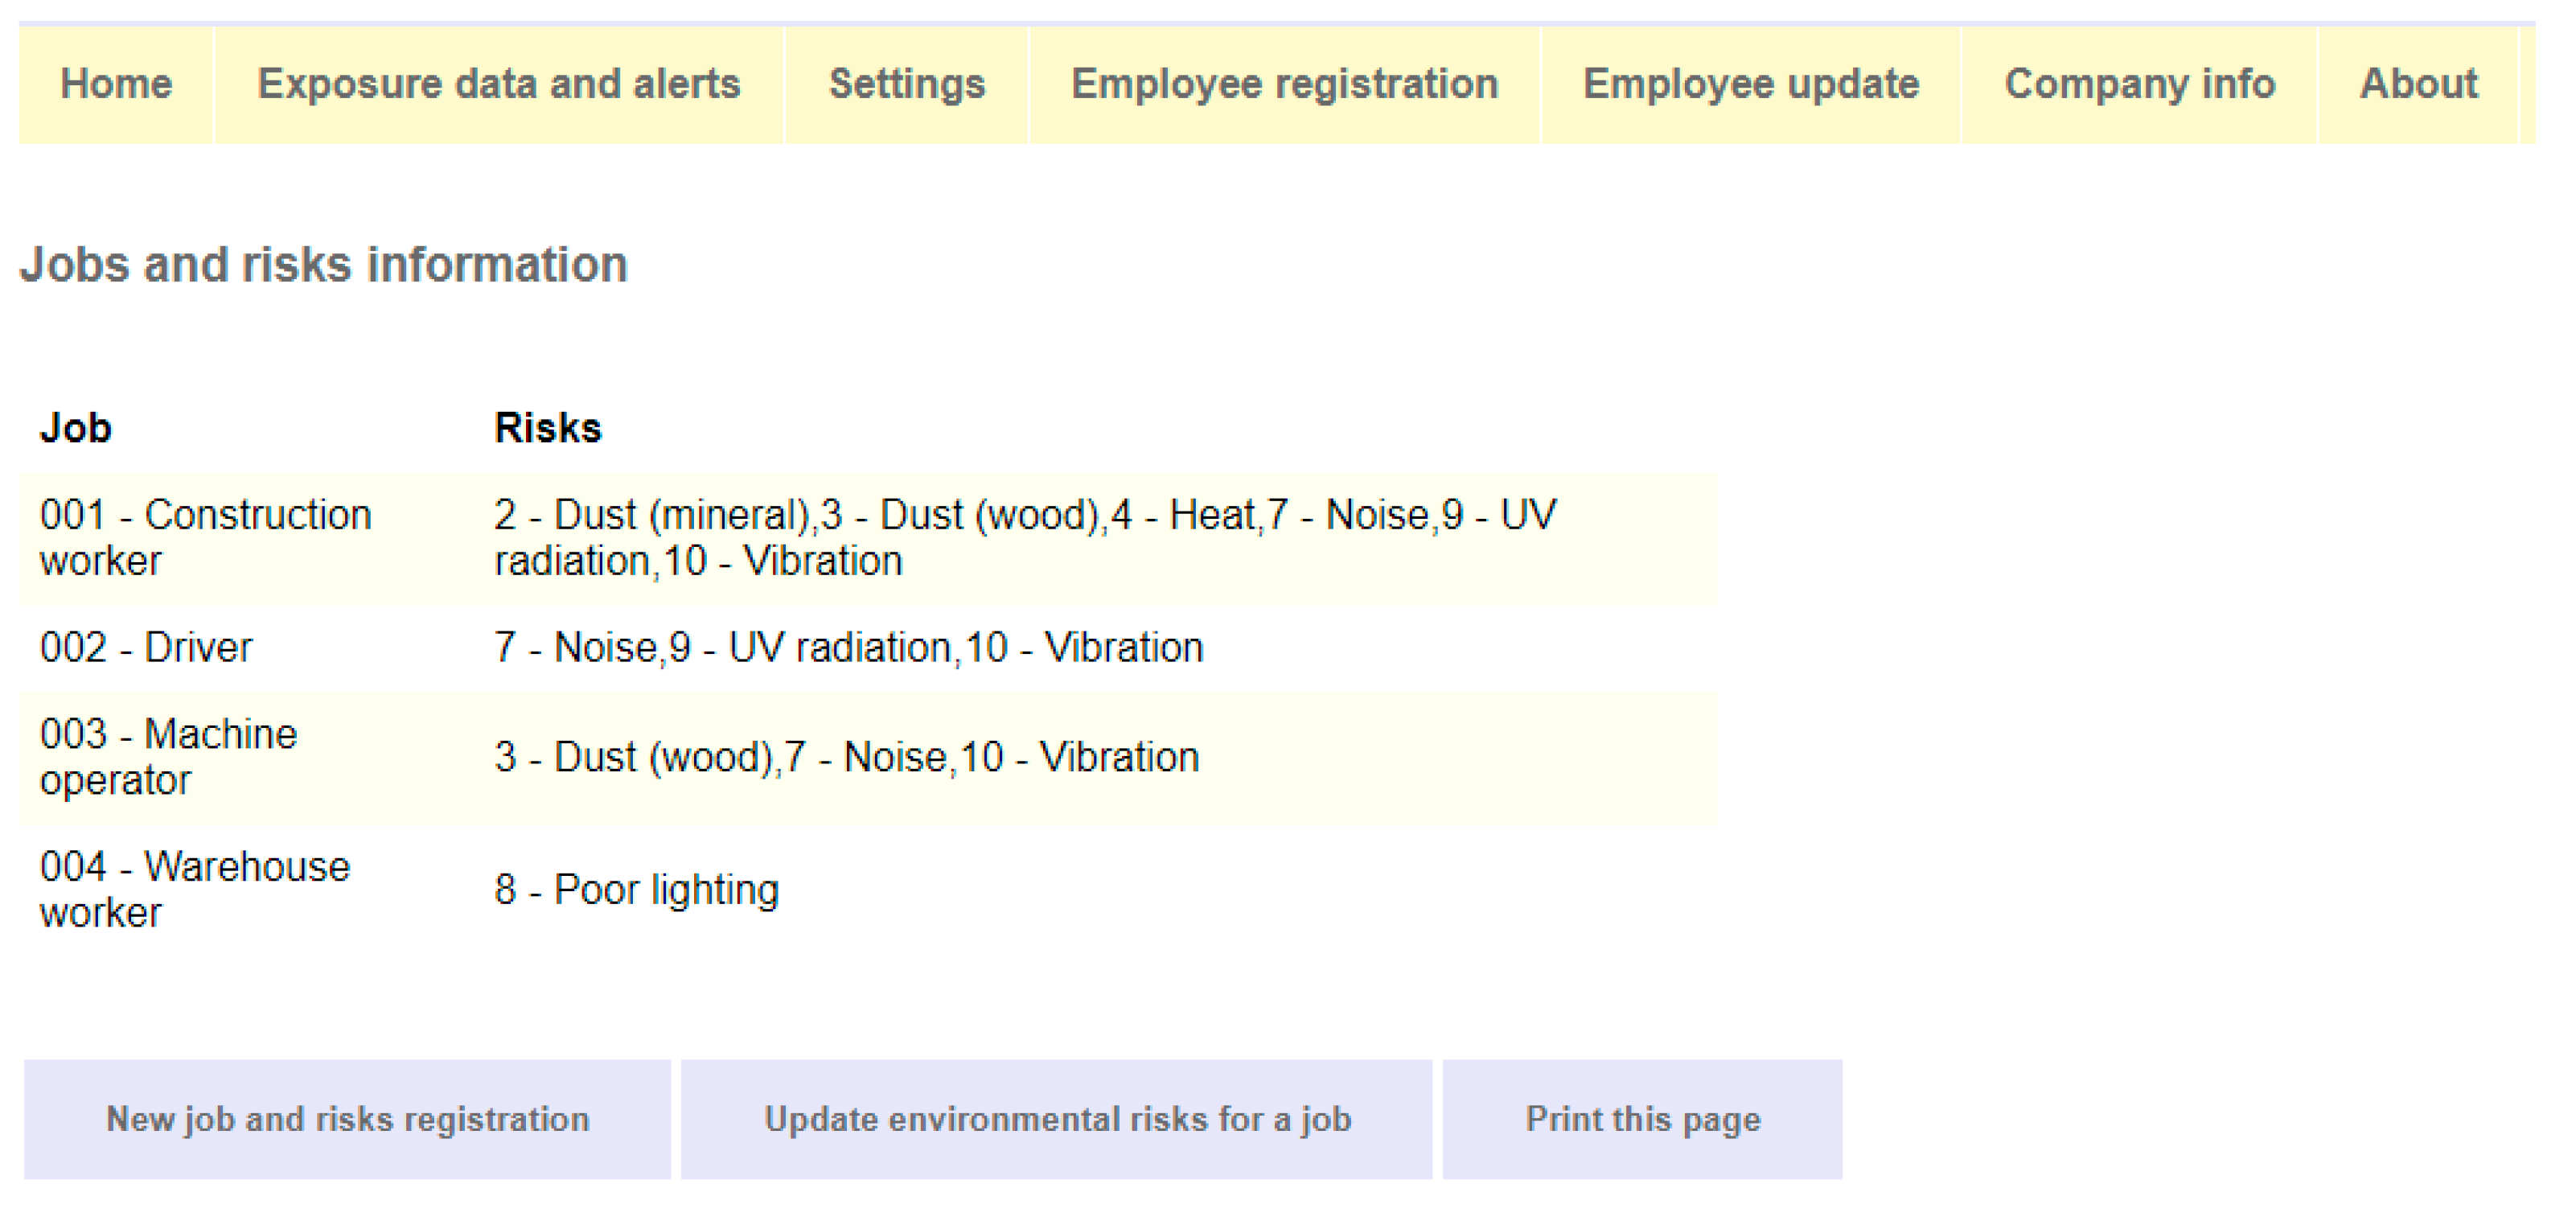Image resolution: width=2576 pixels, height=1221 pixels.
Task: Click 004 - Warehouse worker job cell
Action: [x=194, y=889]
